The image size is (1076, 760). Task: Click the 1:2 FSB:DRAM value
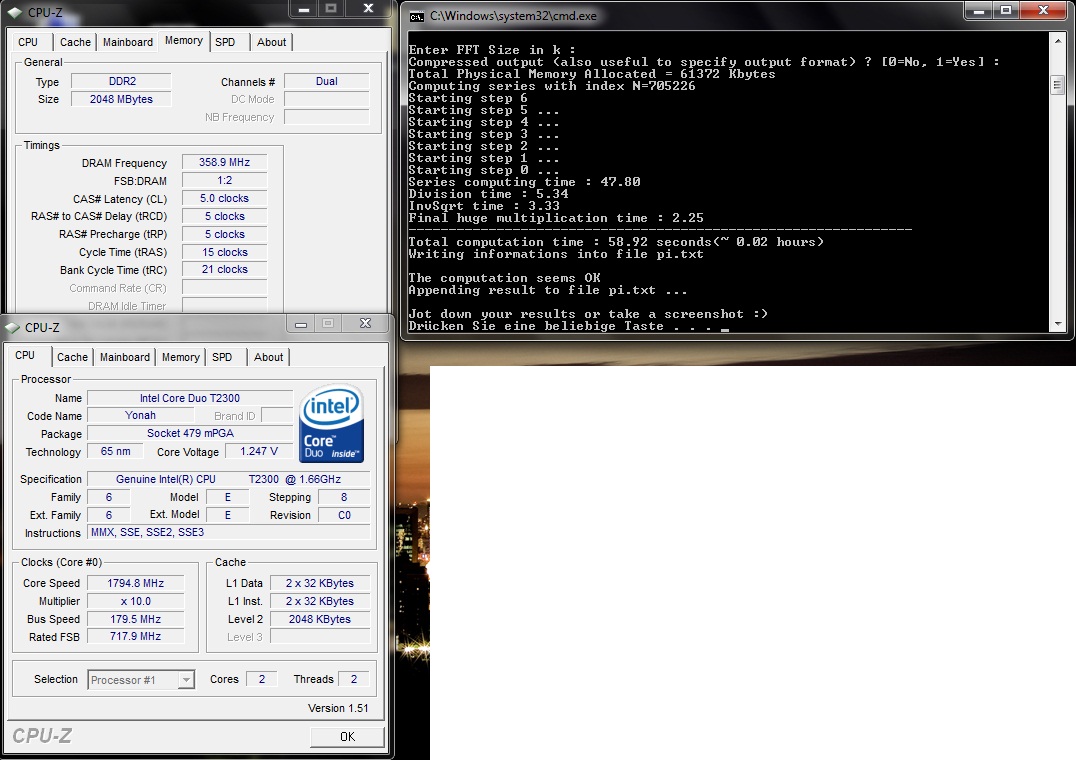coord(224,180)
